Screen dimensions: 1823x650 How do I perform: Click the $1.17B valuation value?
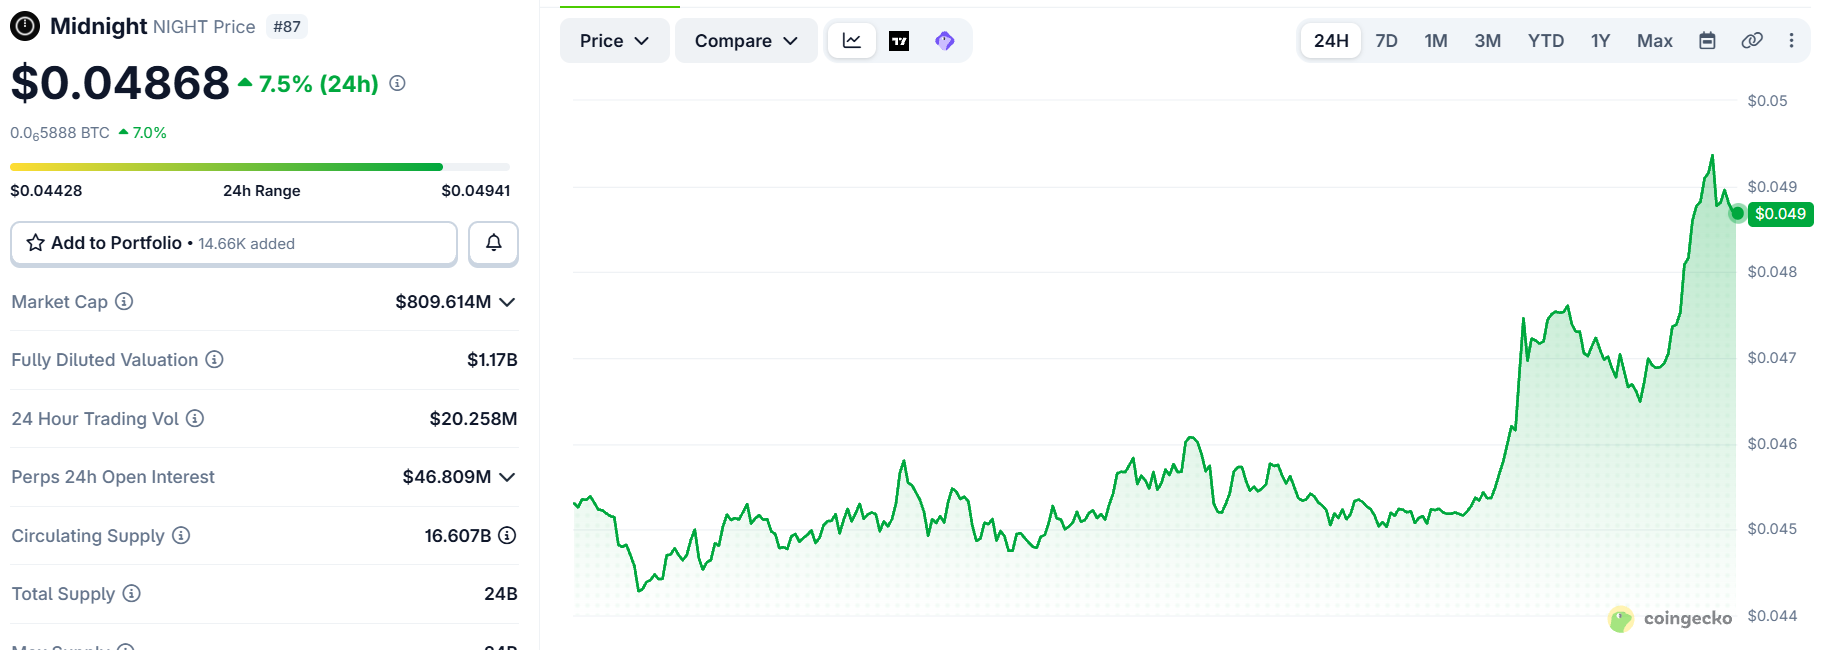pos(492,360)
